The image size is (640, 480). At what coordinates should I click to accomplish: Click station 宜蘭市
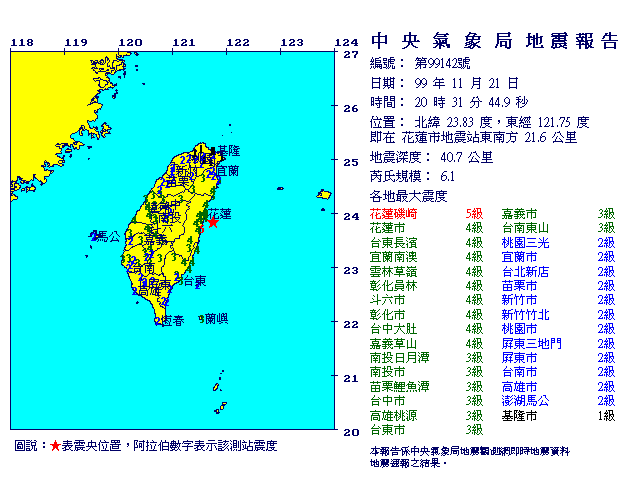pos(519,257)
